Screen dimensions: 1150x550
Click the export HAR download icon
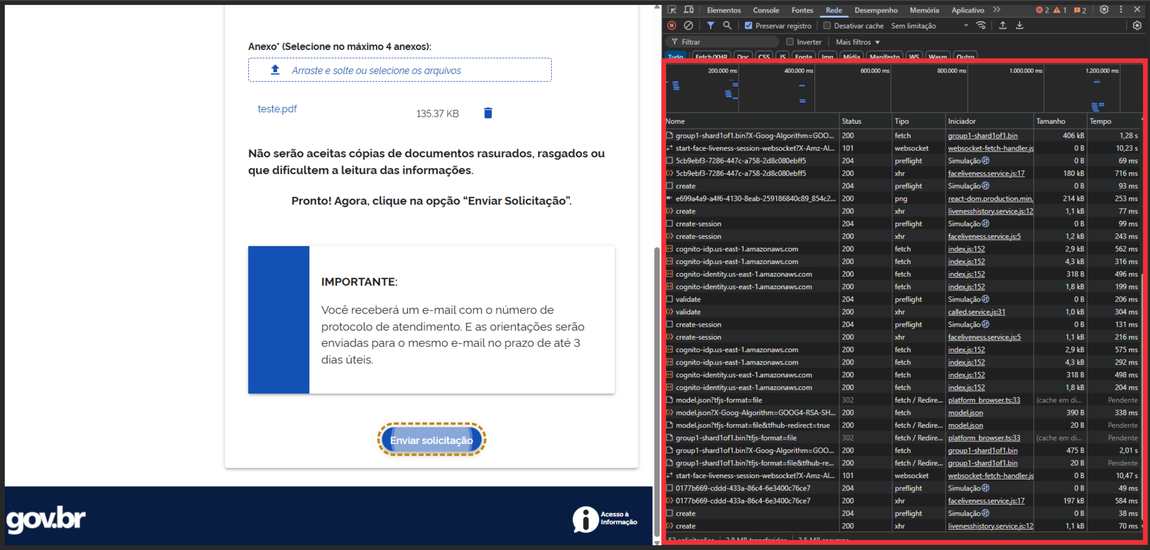[1019, 26]
